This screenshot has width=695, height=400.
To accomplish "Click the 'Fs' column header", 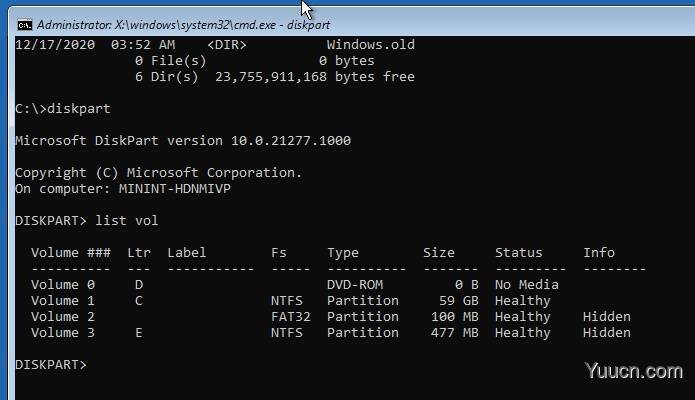I will click(279, 252).
